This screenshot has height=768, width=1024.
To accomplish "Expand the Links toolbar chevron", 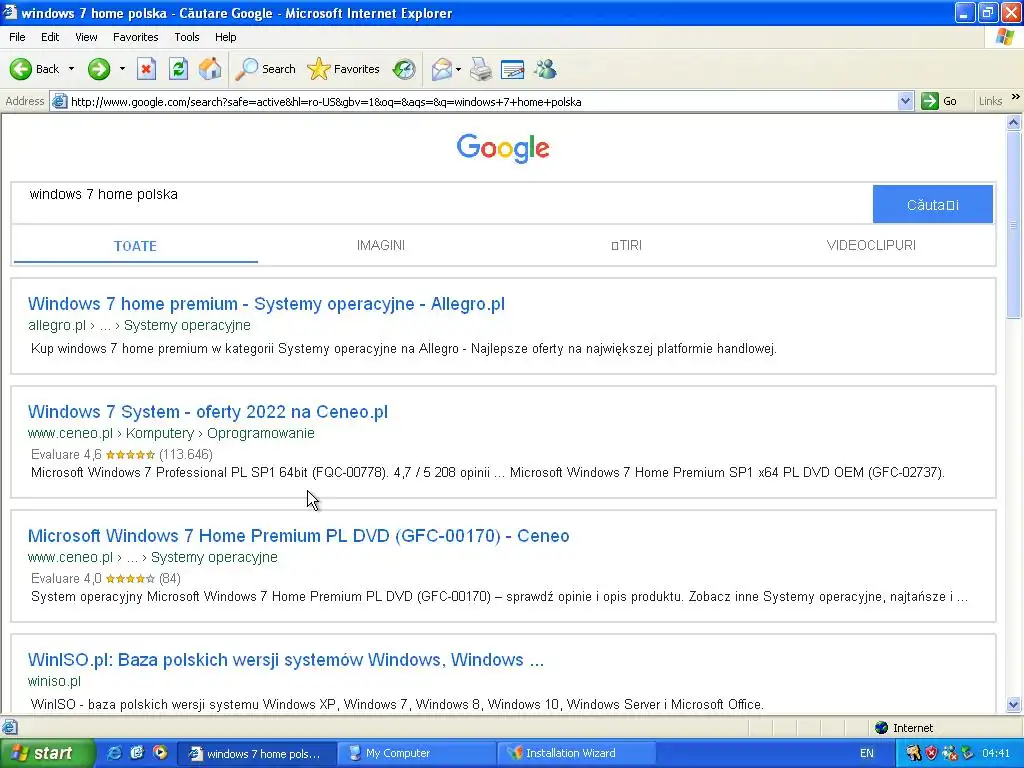I will tap(1016, 97).
